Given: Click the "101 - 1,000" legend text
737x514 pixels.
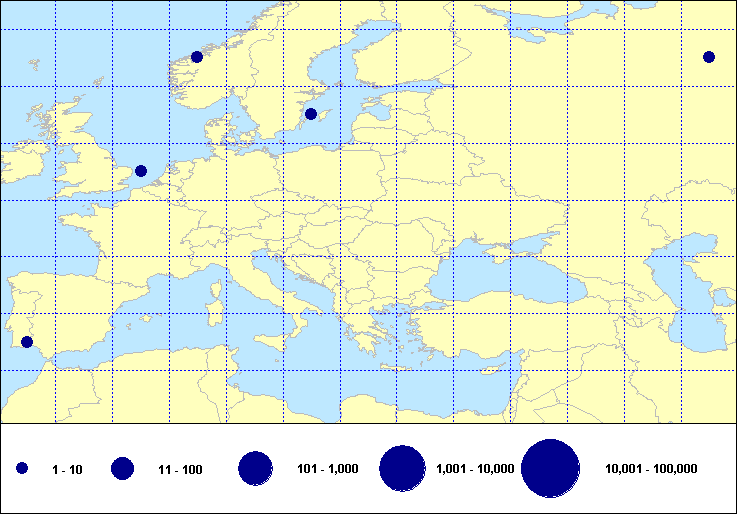Looking at the screenshot, I should (327, 469).
